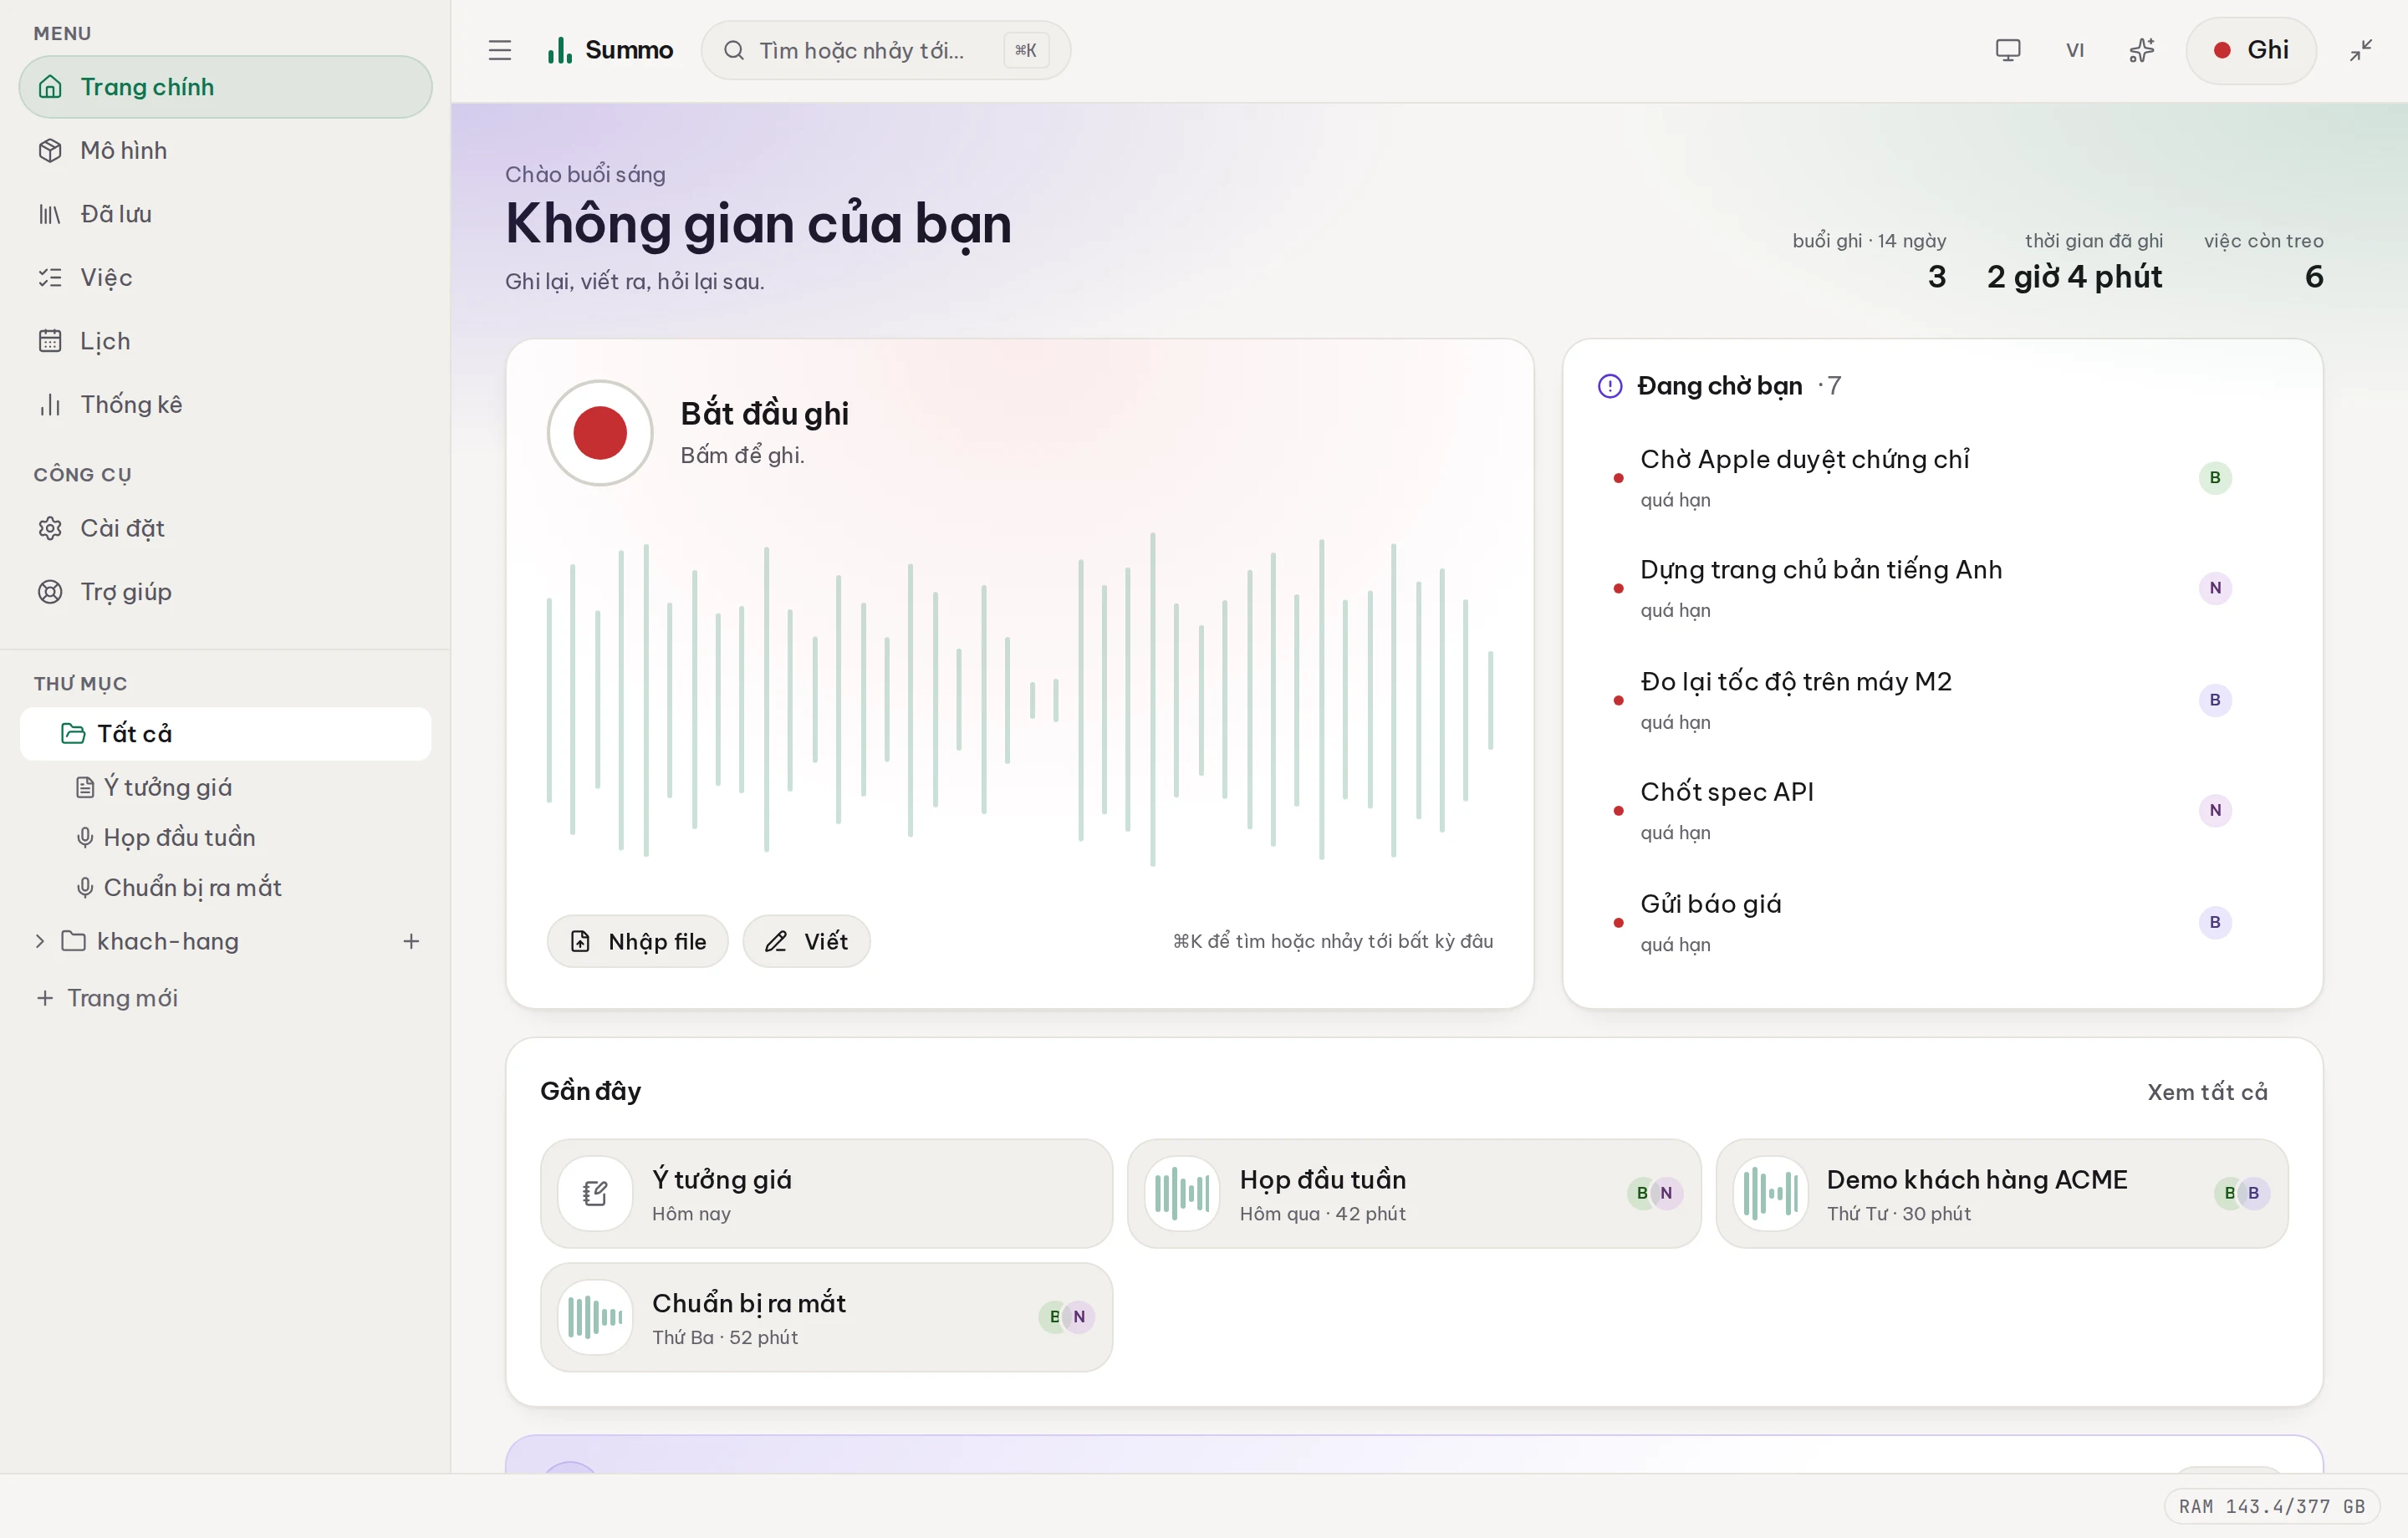This screenshot has width=2408, height=1538.
Task: Click the waveform icon of Chuẩn bị ra mắt card
Action: (595, 1317)
